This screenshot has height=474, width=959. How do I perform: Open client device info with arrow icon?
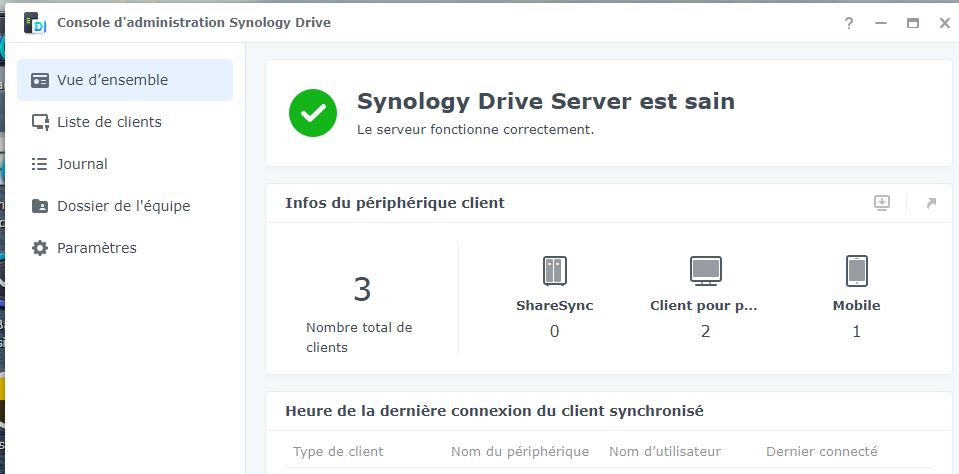[931, 203]
